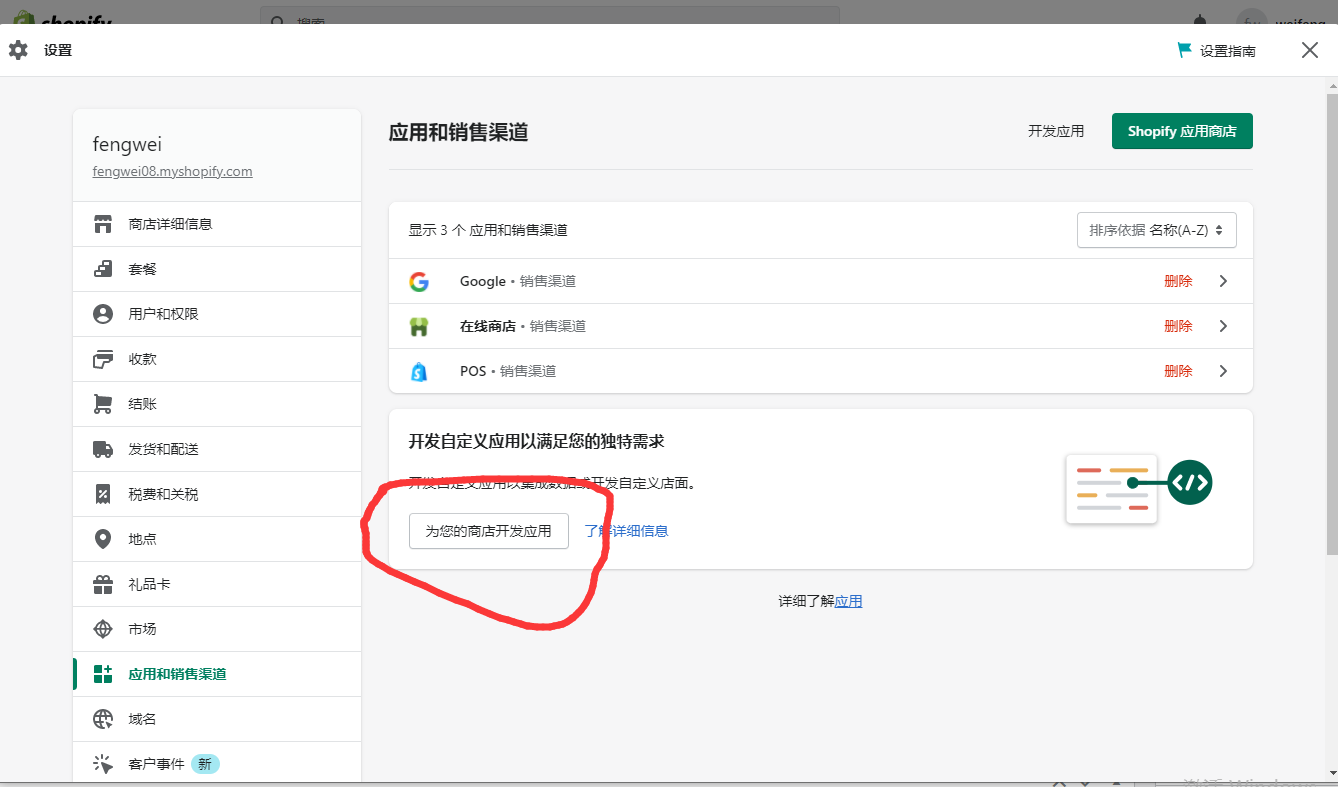Image resolution: width=1338 pixels, height=787 pixels.
Task: Open 客户事件 settings
Action: [217, 764]
